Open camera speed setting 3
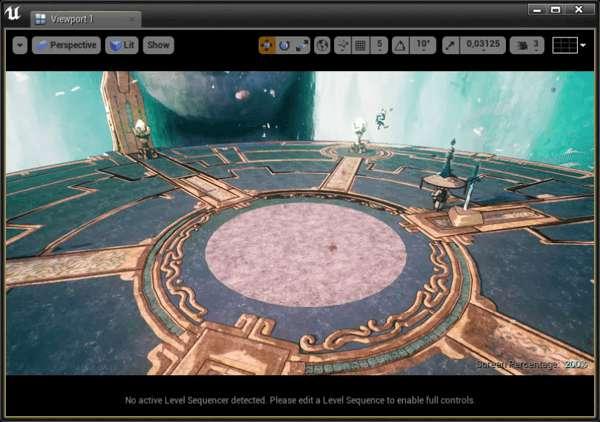Image resolution: width=600 pixels, height=422 pixels. pyautogui.click(x=527, y=46)
